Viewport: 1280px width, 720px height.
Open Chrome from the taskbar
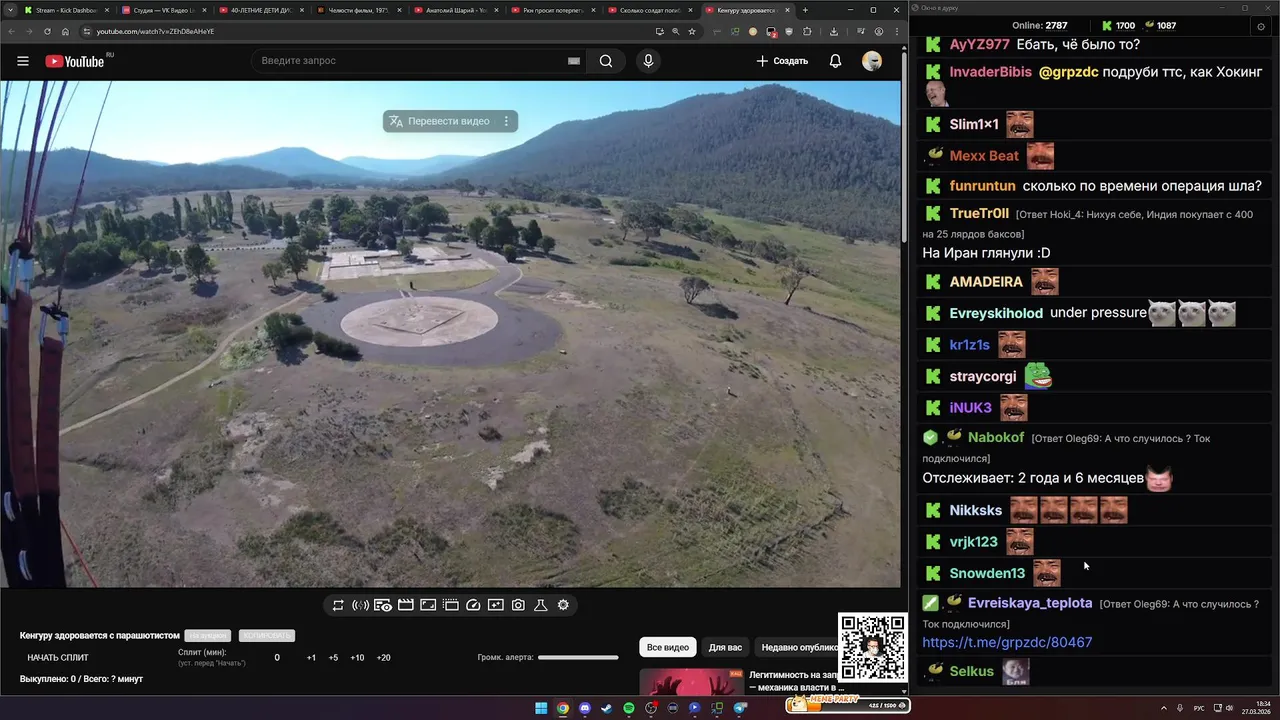click(x=563, y=708)
